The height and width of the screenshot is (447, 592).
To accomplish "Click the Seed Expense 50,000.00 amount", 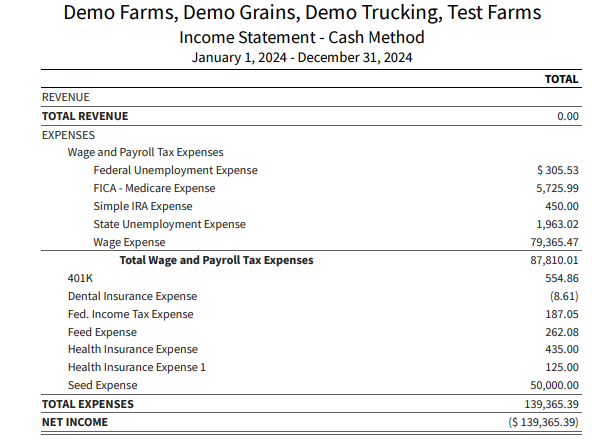I will tap(554, 385).
